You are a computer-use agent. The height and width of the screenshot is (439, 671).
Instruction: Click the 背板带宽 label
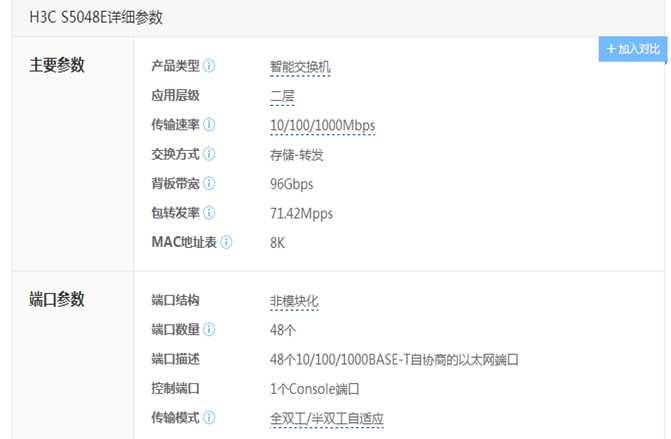coord(175,184)
